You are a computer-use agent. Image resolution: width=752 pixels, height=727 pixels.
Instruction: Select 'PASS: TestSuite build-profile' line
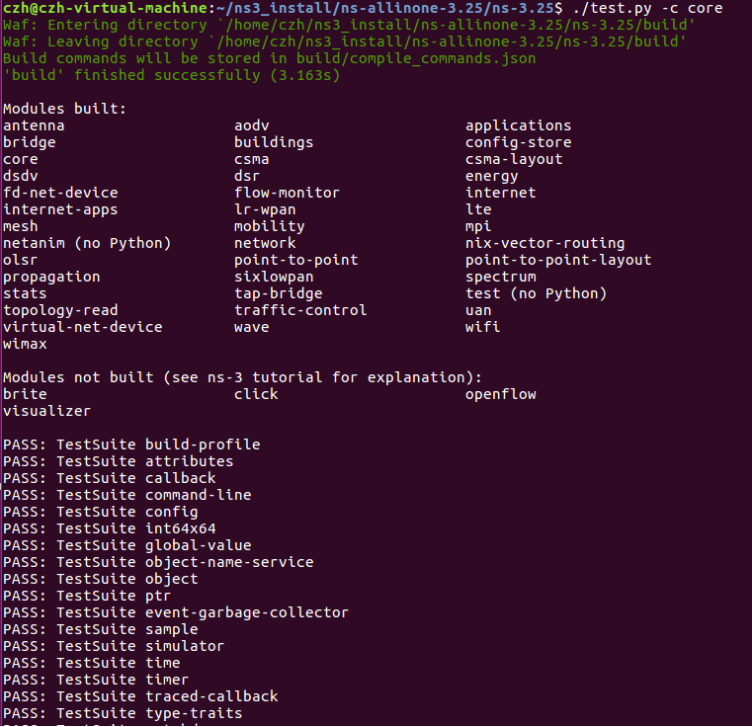pyautogui.click(x=131, y=445)
